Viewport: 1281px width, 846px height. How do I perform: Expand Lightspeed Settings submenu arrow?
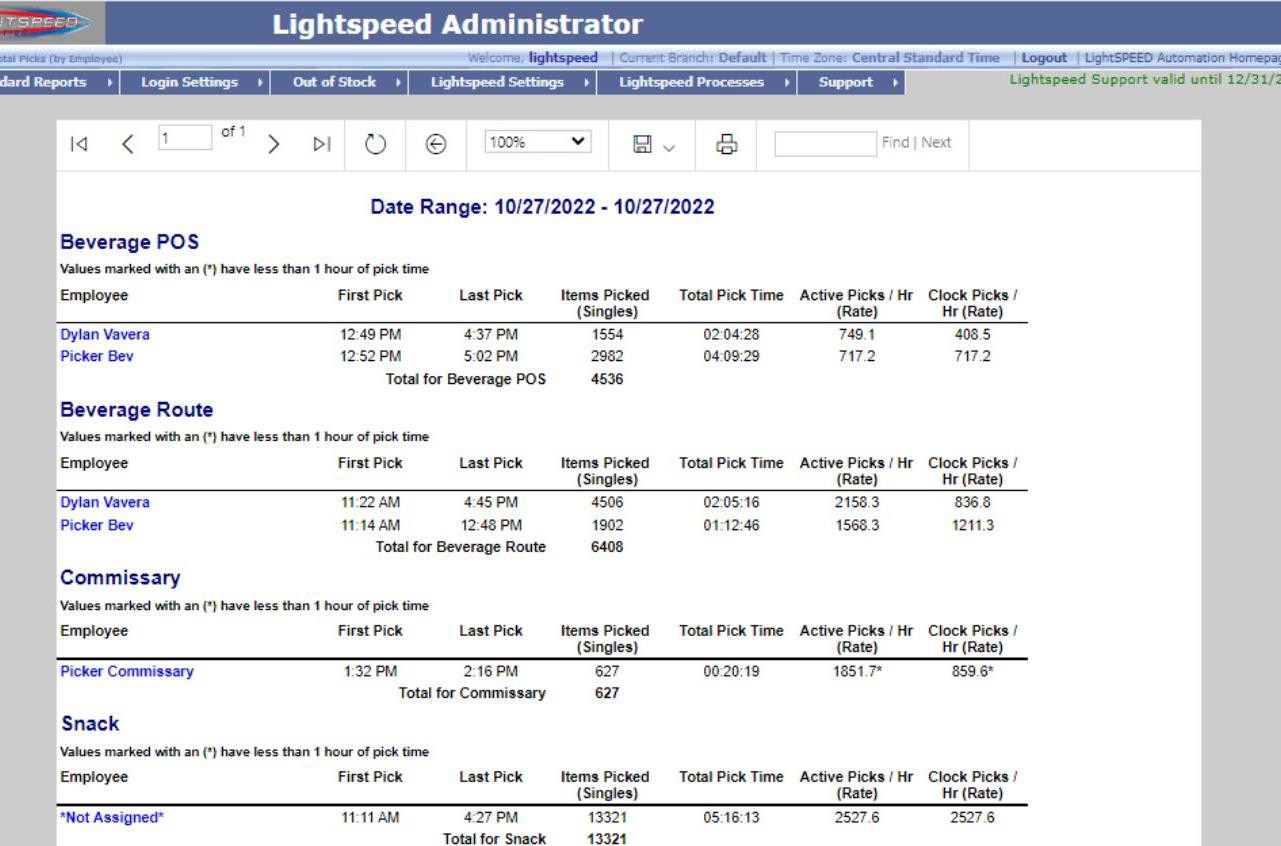coord(586,82)
